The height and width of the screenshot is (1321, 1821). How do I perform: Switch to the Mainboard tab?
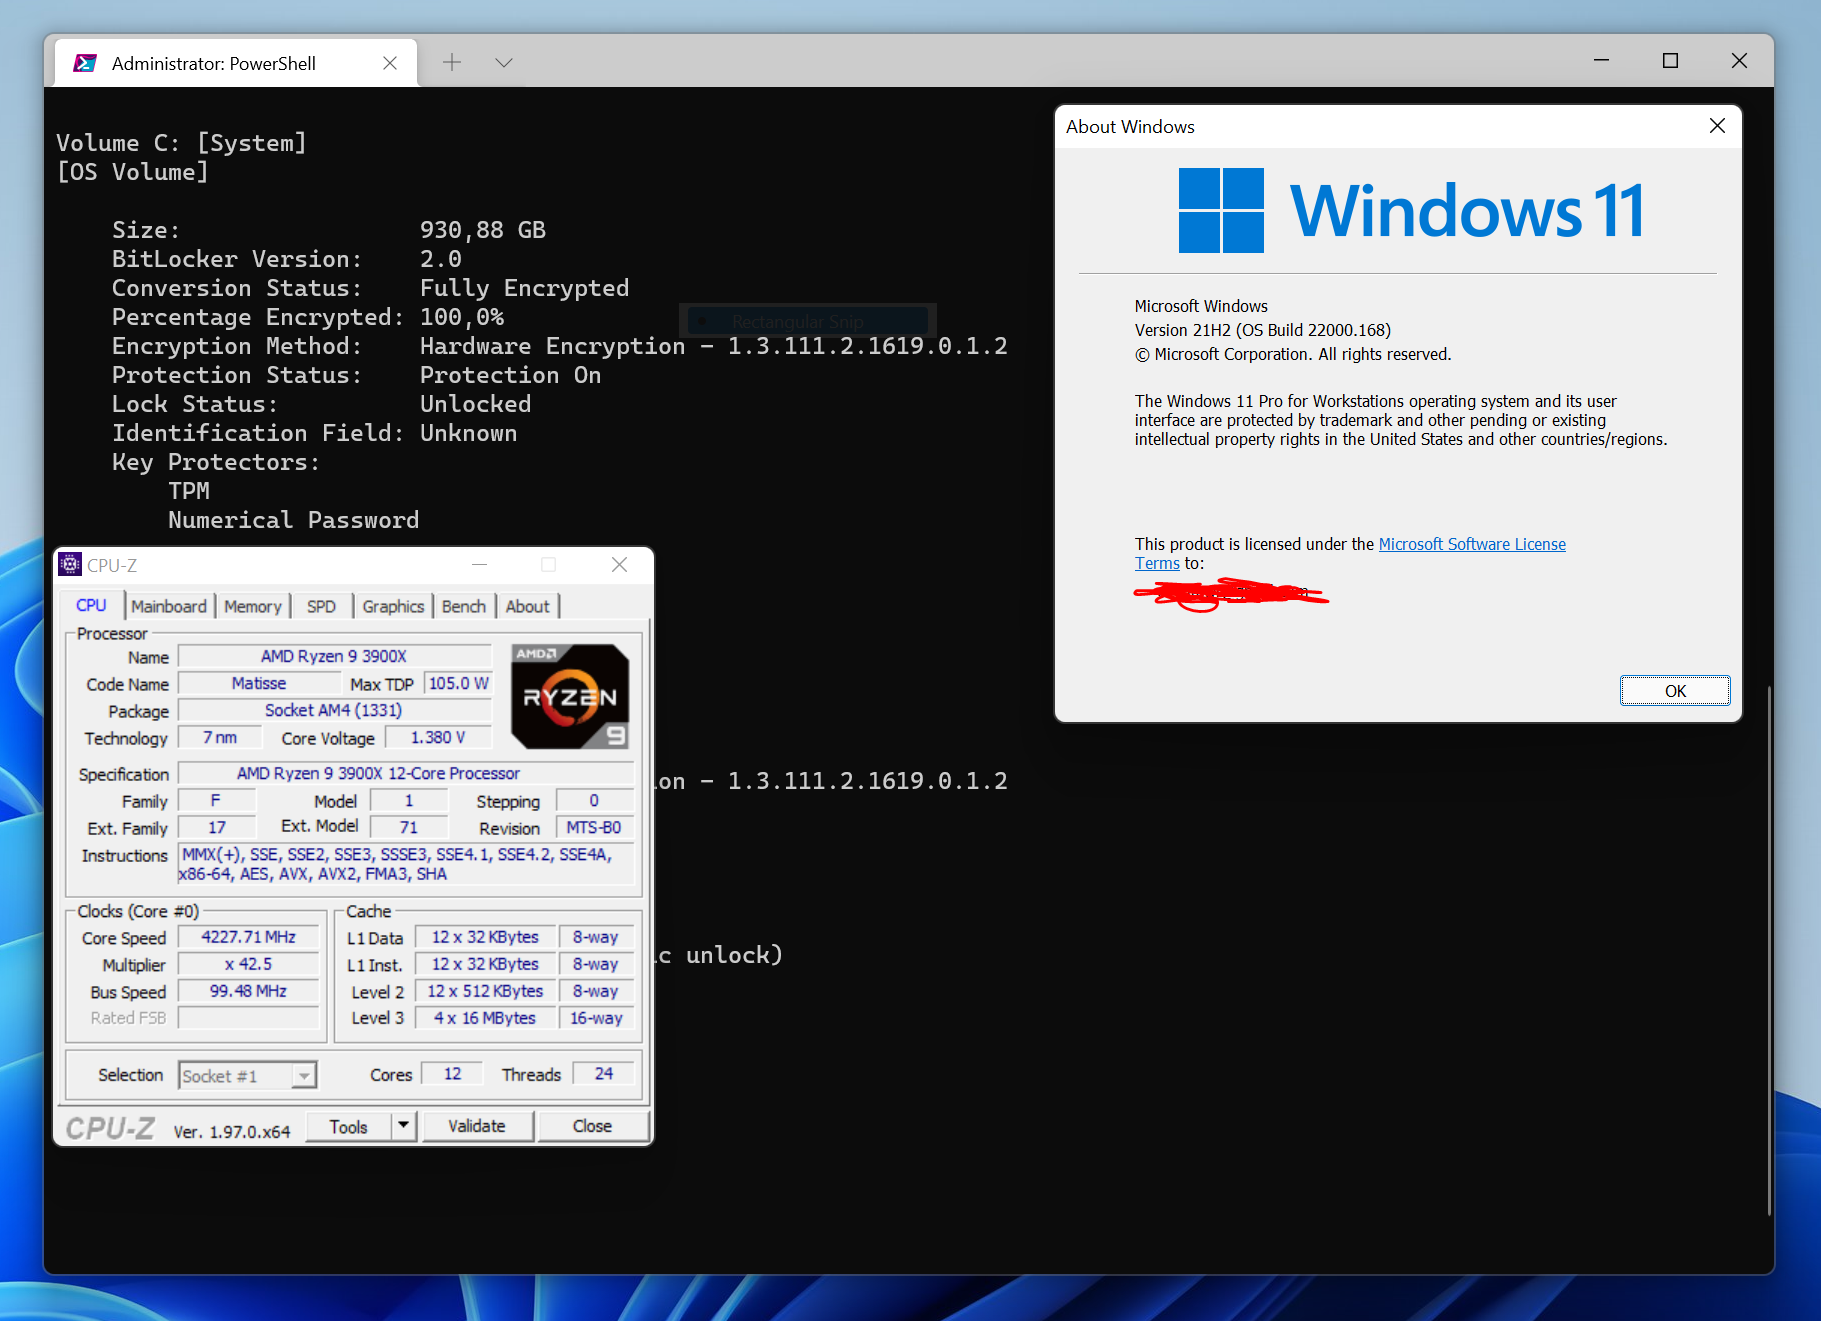169,606
